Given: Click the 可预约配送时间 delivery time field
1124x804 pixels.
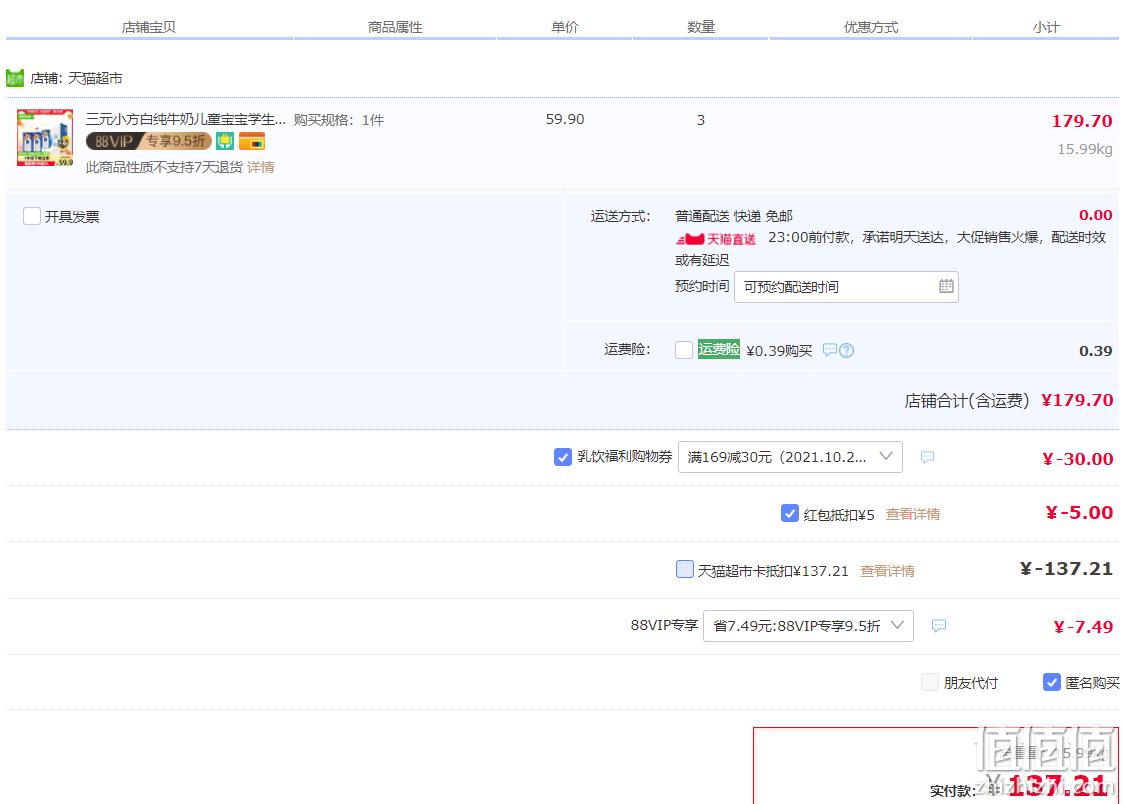Looking at the screenshot, I should tap(846, 287).
